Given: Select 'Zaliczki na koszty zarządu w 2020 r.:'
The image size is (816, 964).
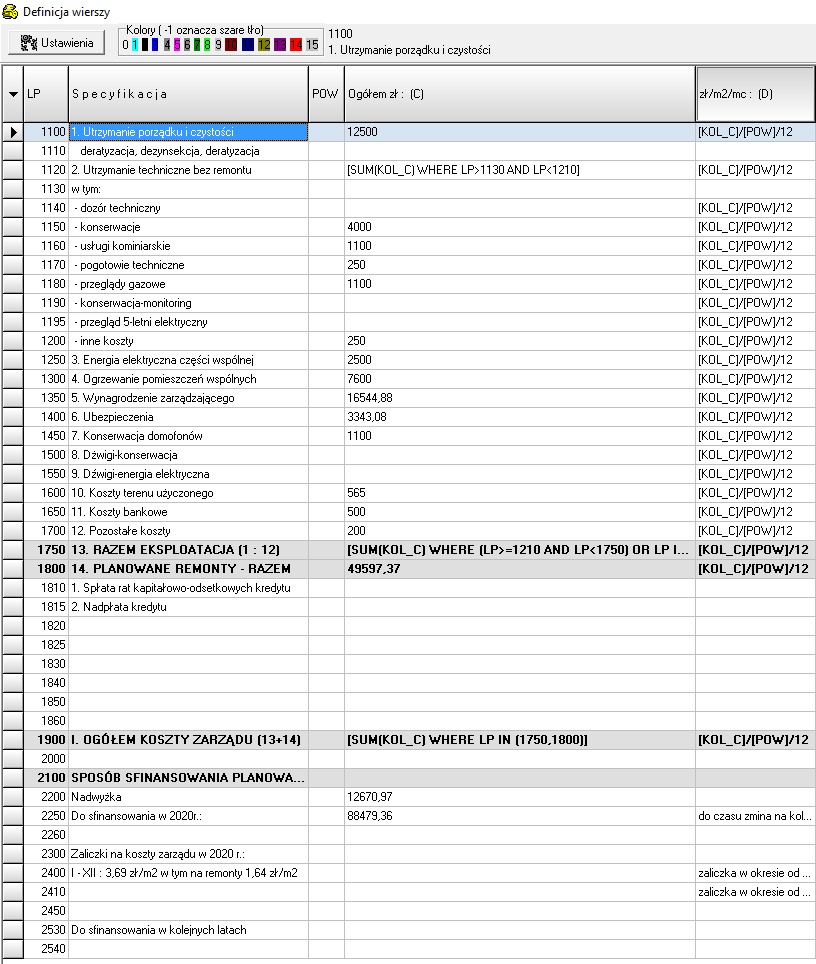Looking at the screenshot, I should 188,855.
